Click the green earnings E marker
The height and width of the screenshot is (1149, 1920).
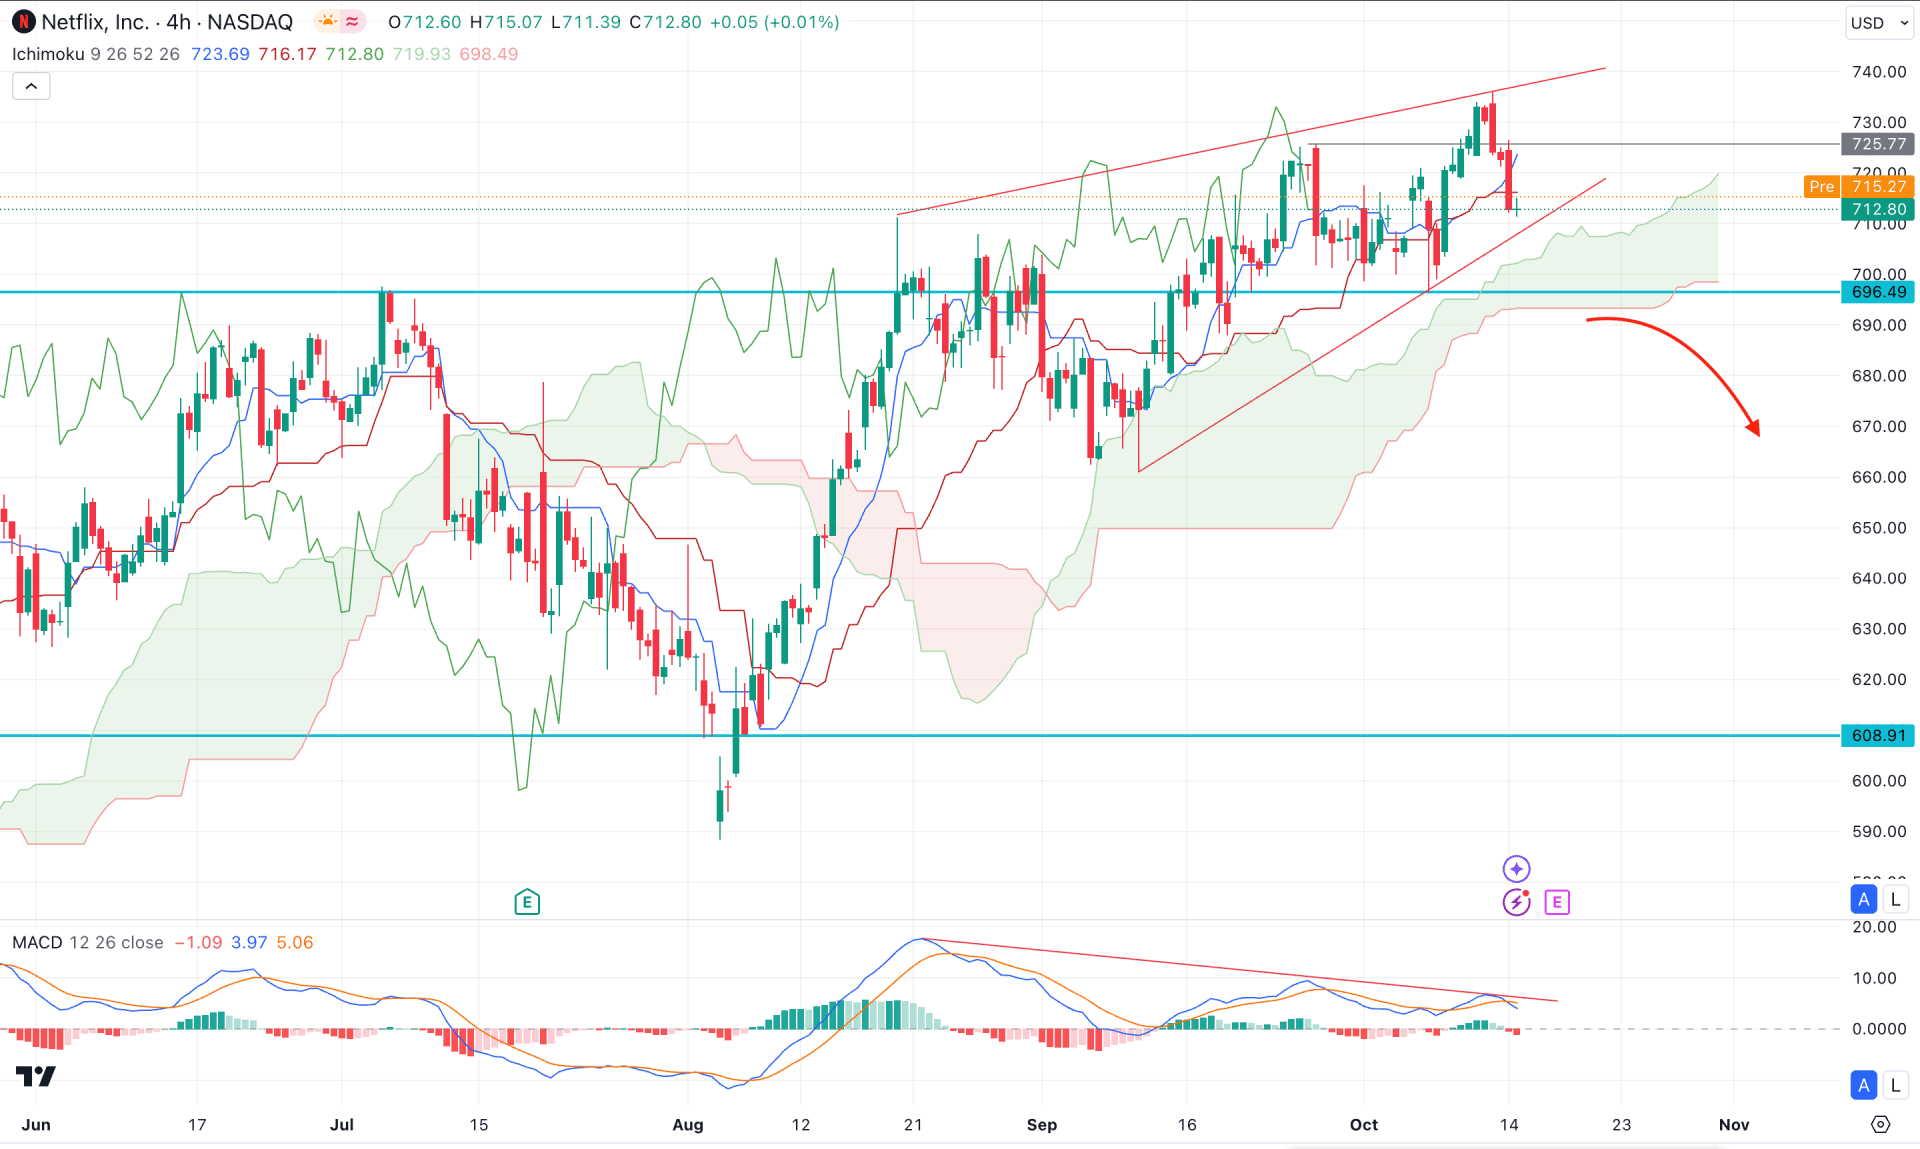pyautogui.click(x=527, y=902)
